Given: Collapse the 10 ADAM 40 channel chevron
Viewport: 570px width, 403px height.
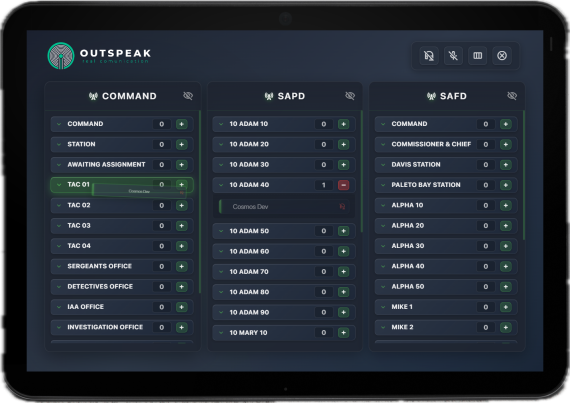Looking at the screenshot, I should 221,185.
